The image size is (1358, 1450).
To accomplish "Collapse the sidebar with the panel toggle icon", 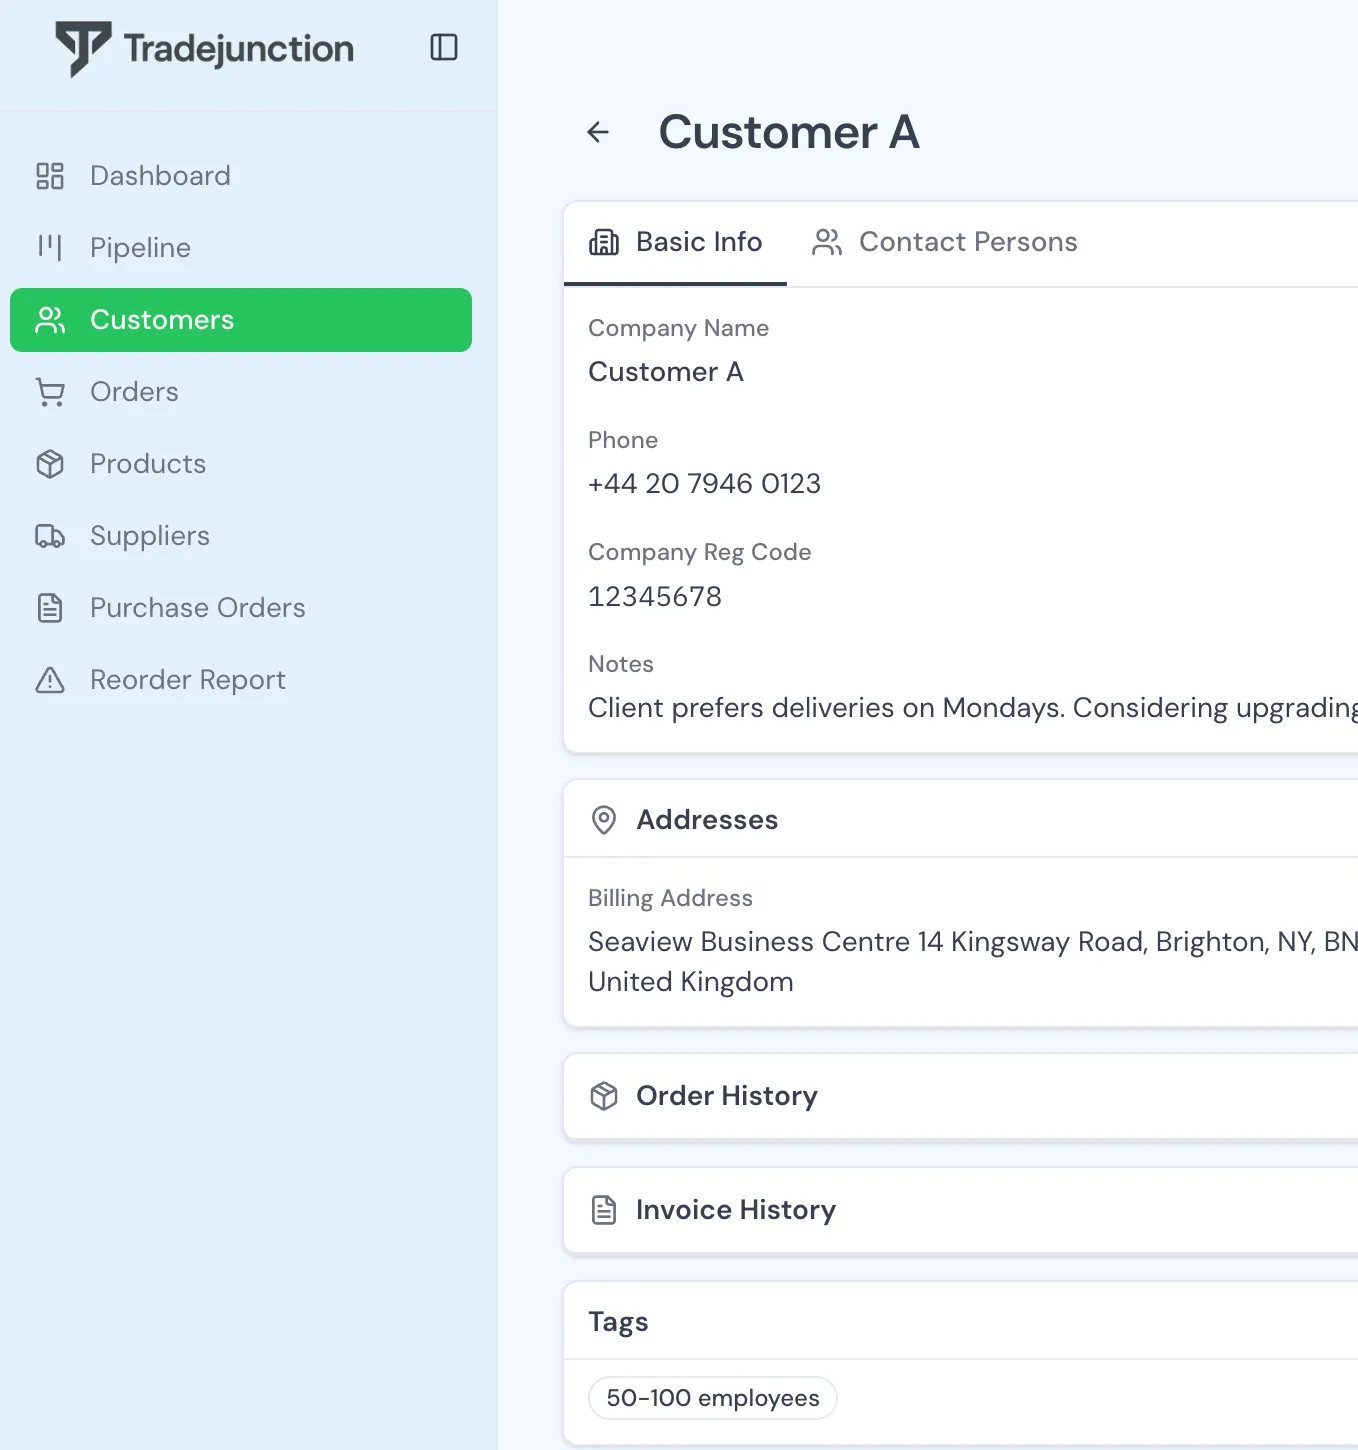I will (444, 47).
